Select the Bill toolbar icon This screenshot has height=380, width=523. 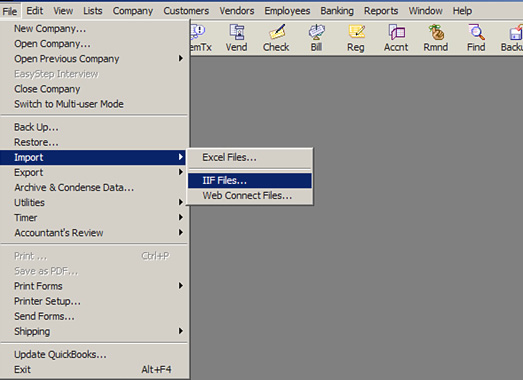tap(316, 38)
